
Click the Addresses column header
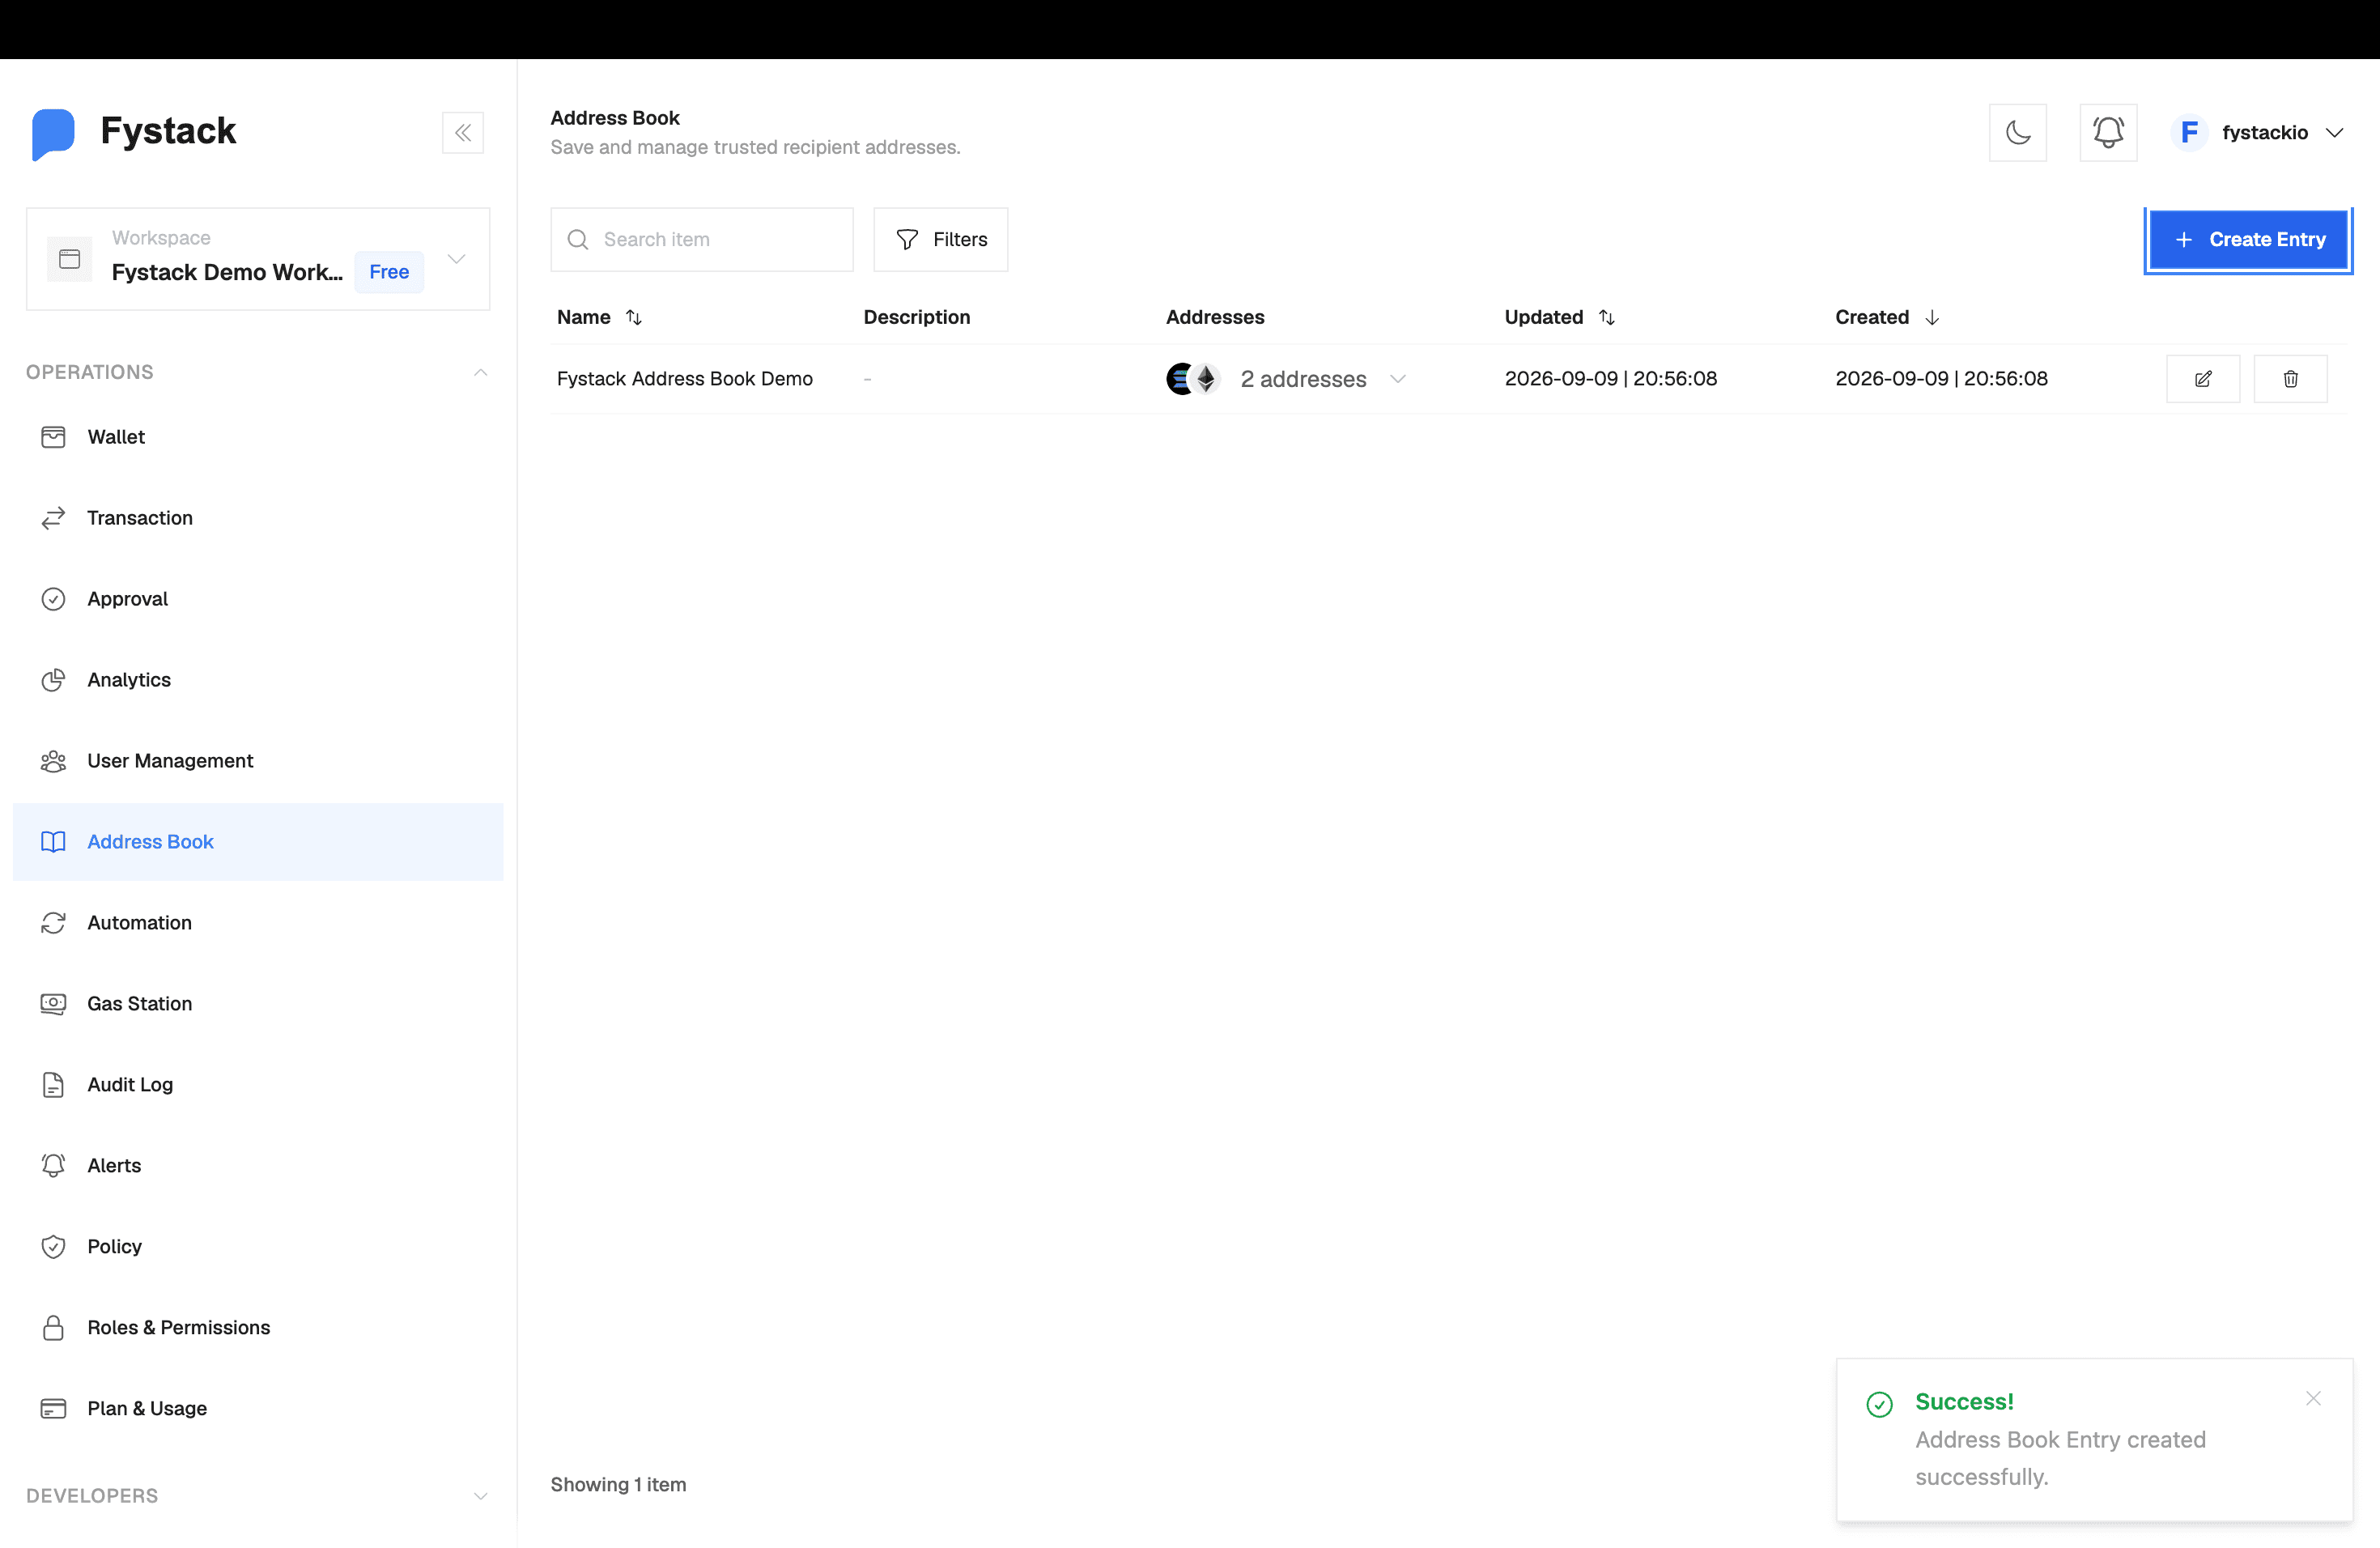coord(1215,317)
